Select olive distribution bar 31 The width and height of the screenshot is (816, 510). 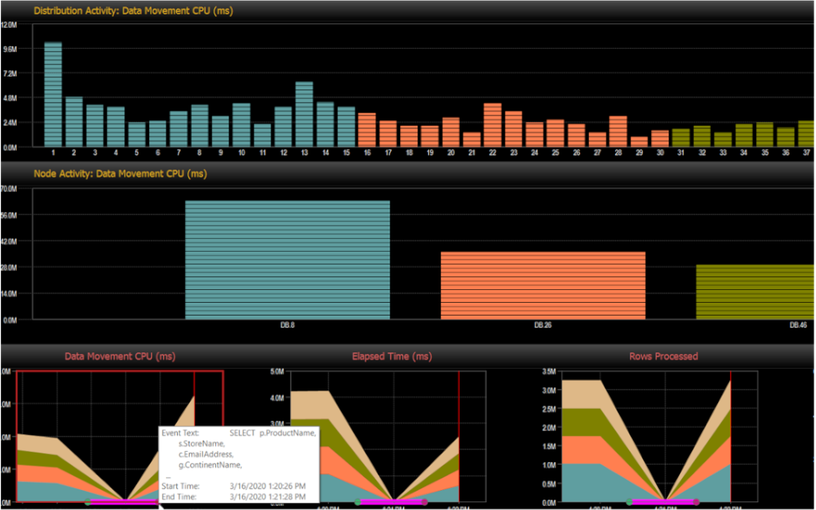(681, 138)
